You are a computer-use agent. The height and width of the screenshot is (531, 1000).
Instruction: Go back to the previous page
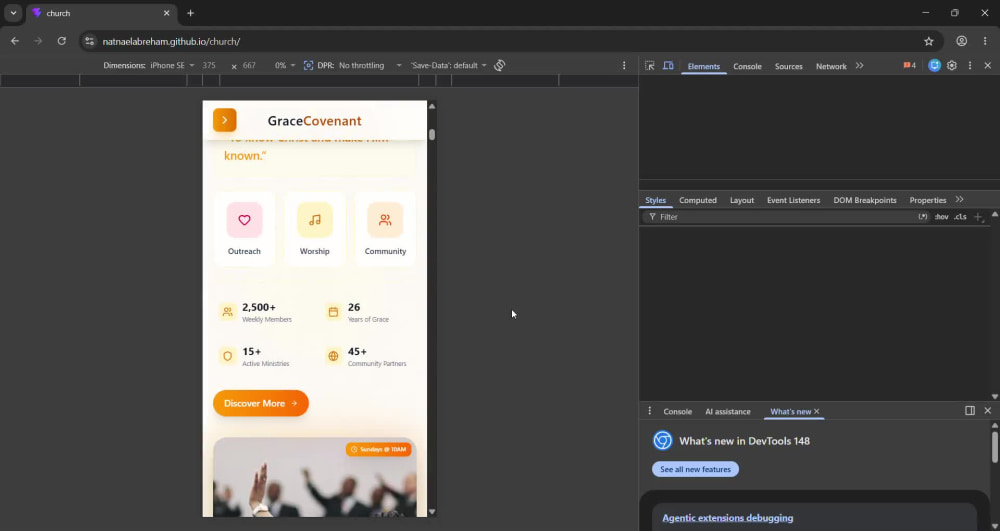pos(15,41)
